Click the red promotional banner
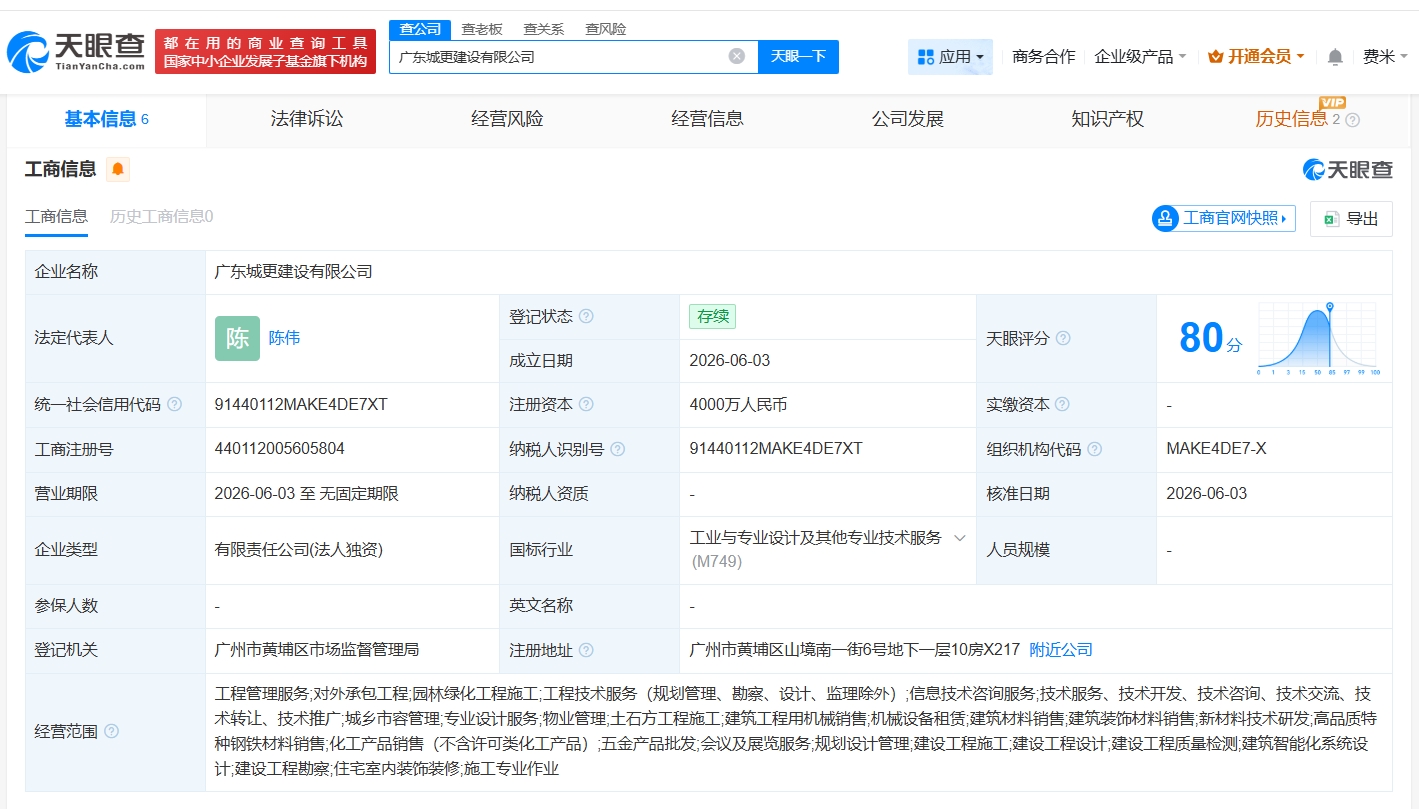 click(266, 52)
